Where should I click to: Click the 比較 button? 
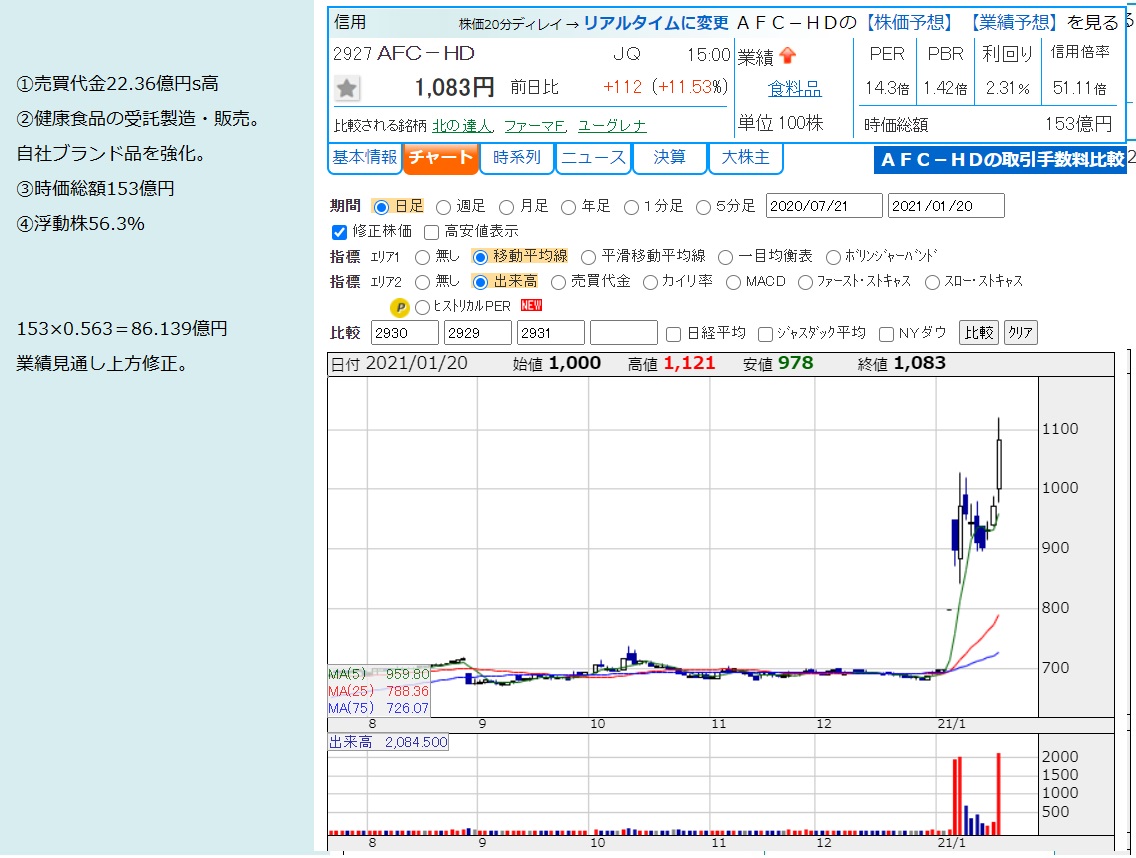click(979, 333)
